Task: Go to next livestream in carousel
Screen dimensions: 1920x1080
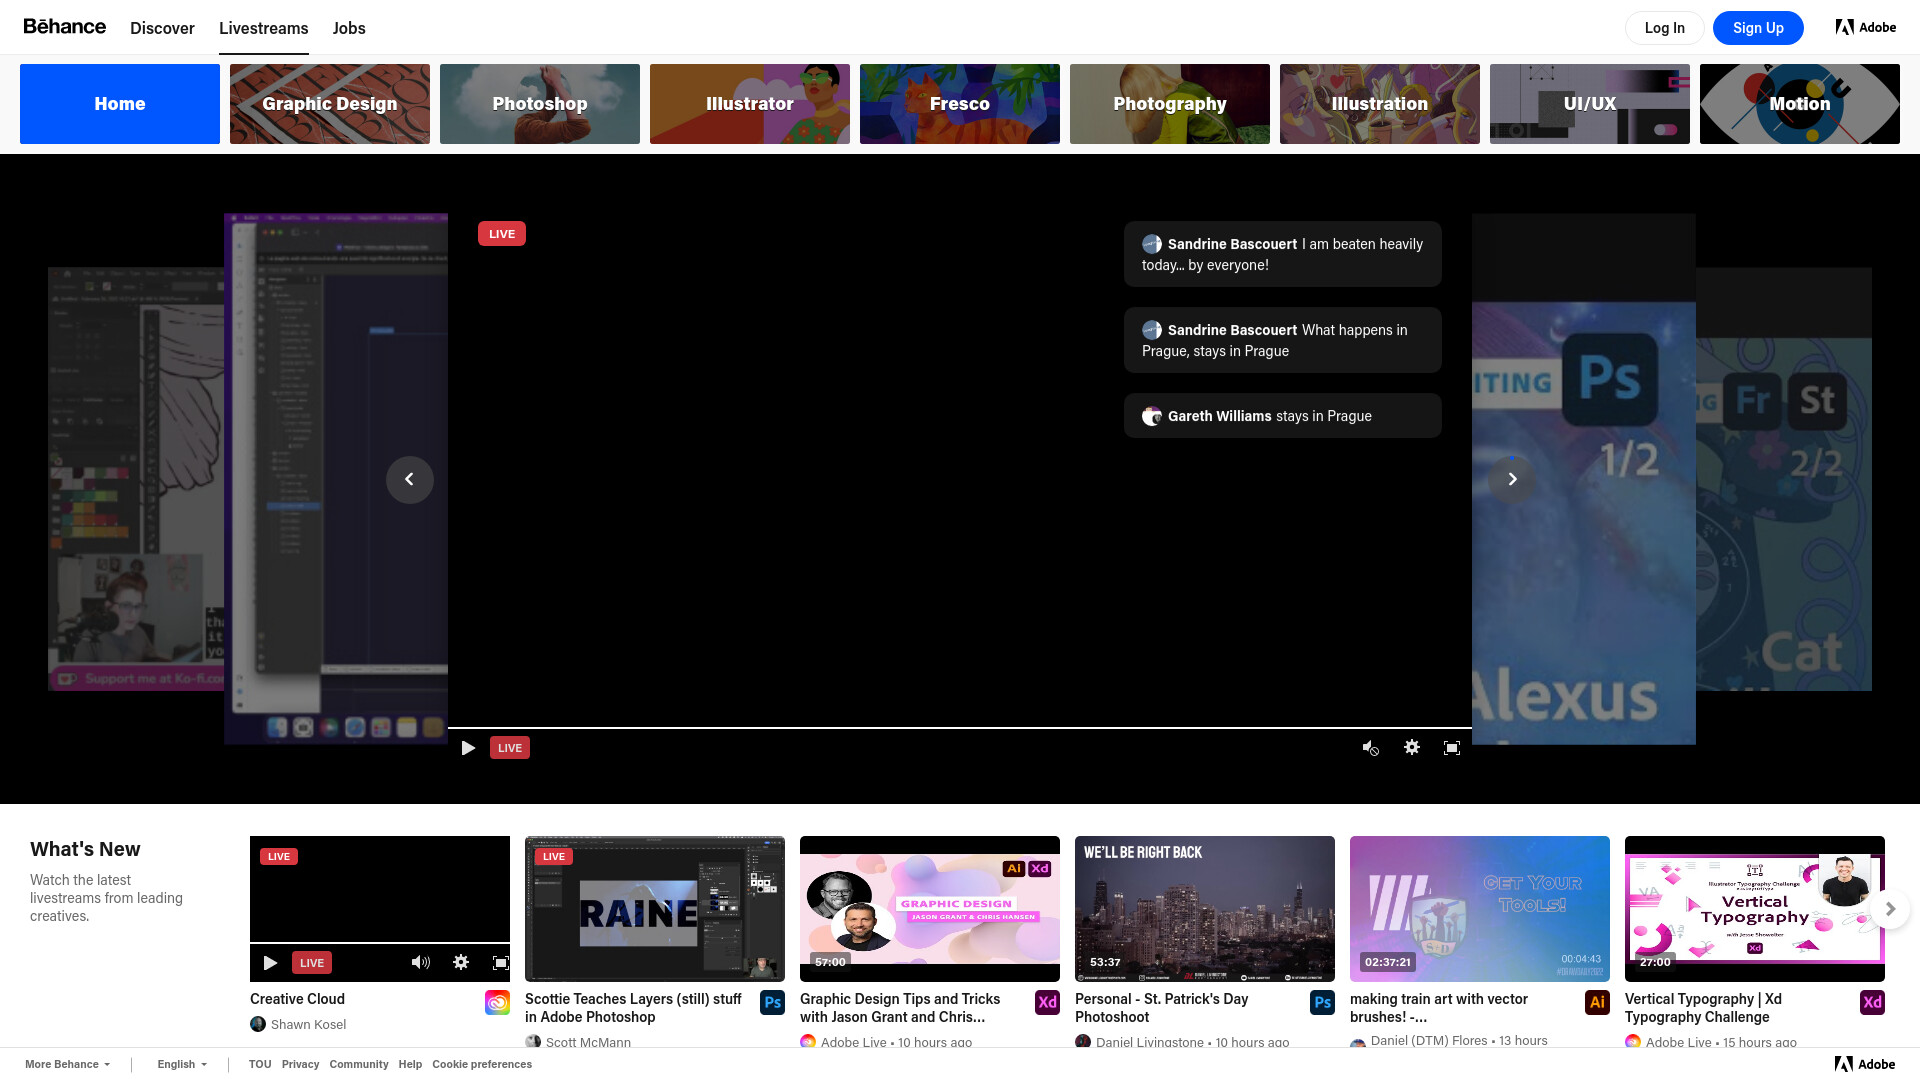Action: 1513,479
